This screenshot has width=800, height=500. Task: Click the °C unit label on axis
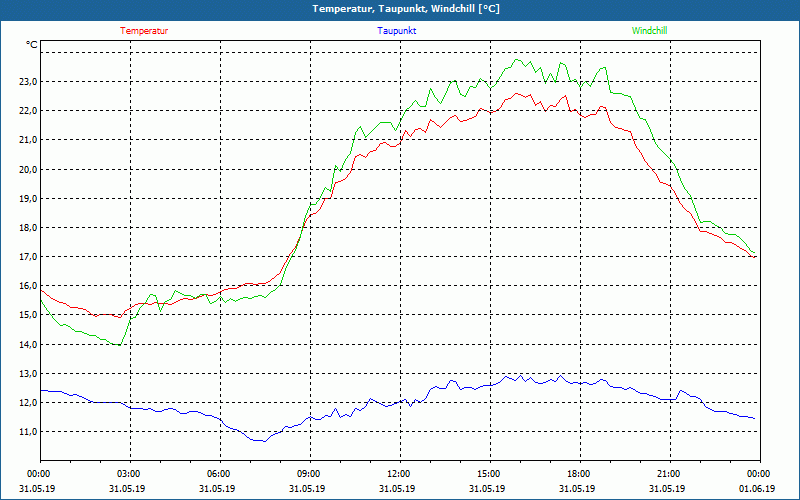(32, 45)
